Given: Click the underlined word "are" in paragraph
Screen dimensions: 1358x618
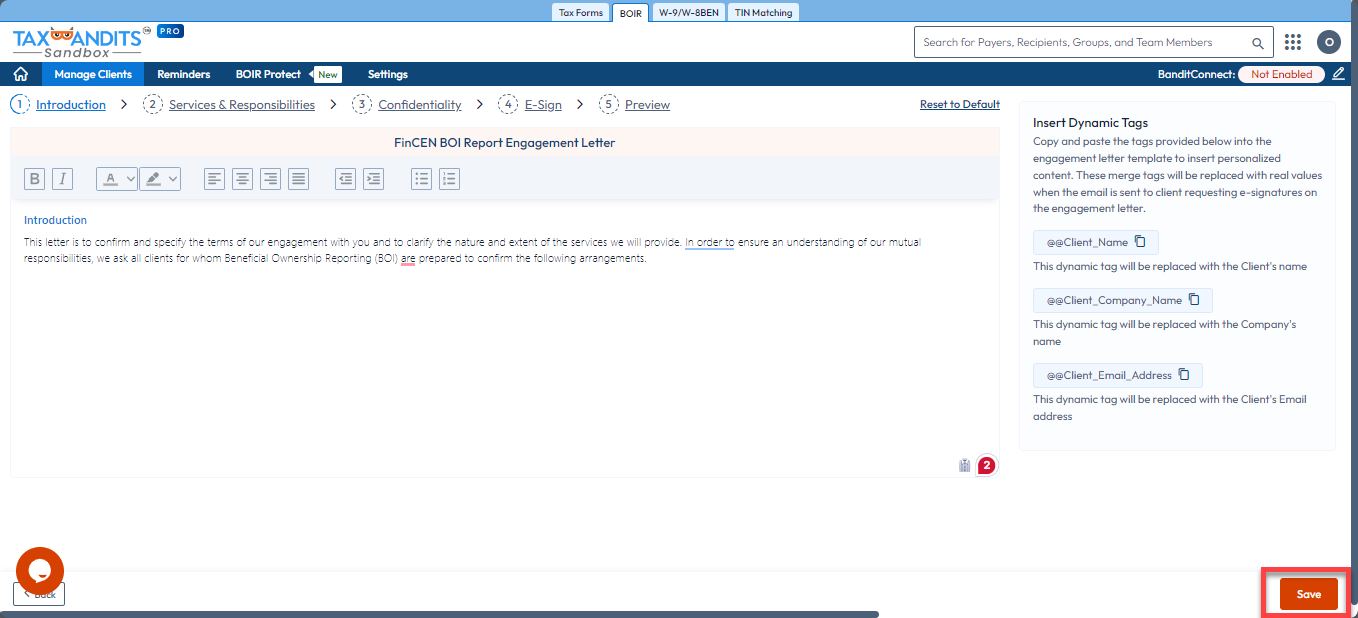Looking at the screenshot, I should (408, 258).
